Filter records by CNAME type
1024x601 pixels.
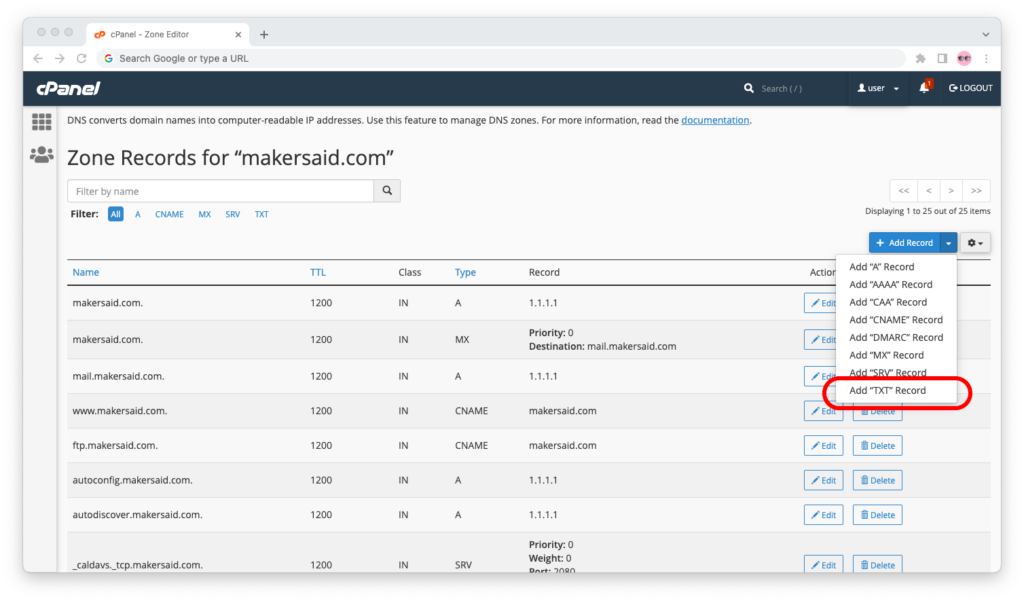pyautogui.click(x=169, y=214)
